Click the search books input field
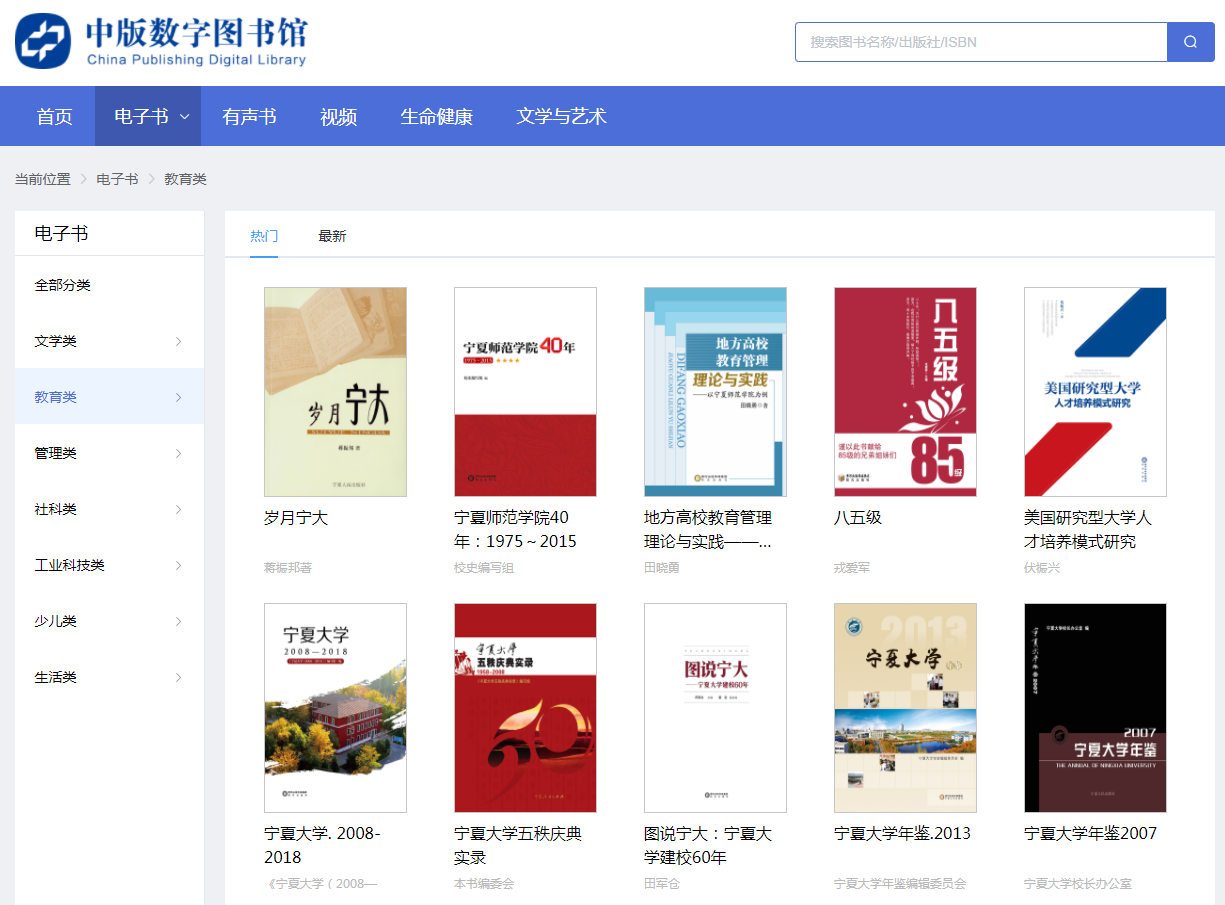The width and height of the screenshot is (1225, 905). (x=980, y=42)
